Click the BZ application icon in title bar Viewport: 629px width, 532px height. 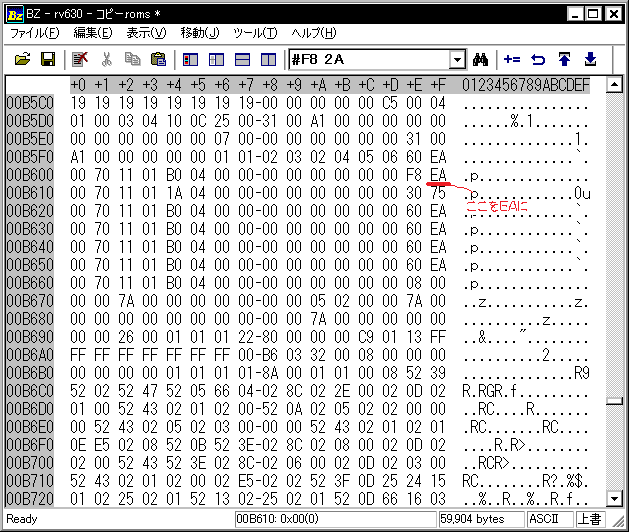[15, 14]
